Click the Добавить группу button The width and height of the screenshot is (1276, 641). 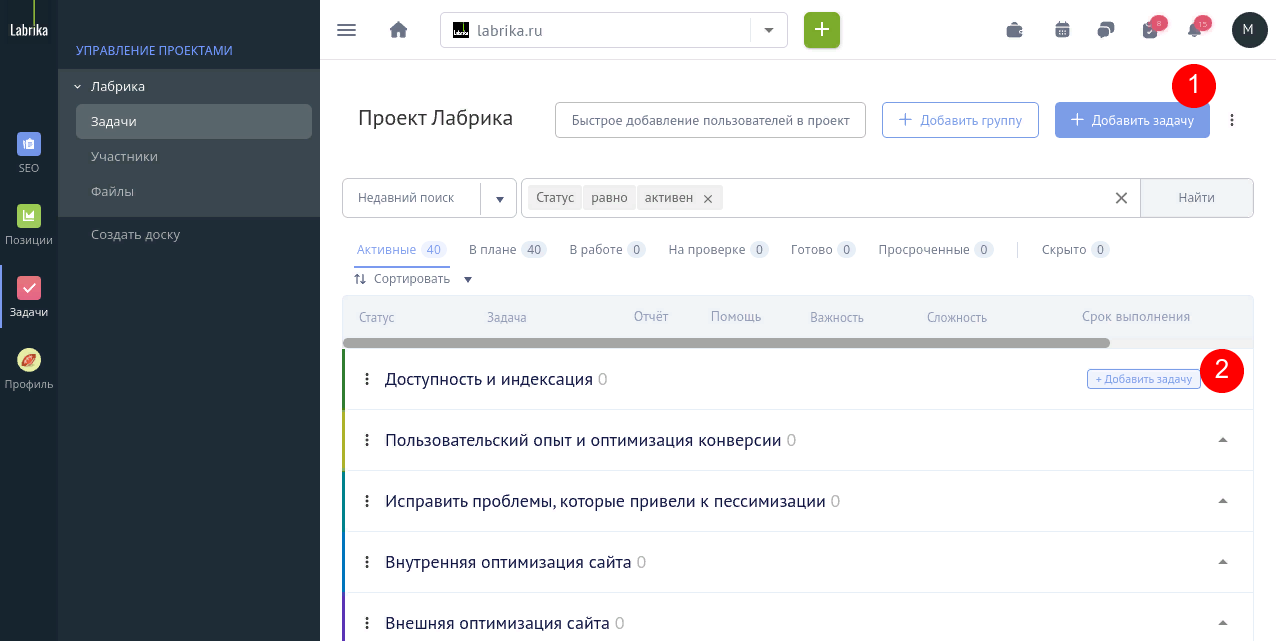[x=960, y=120]
